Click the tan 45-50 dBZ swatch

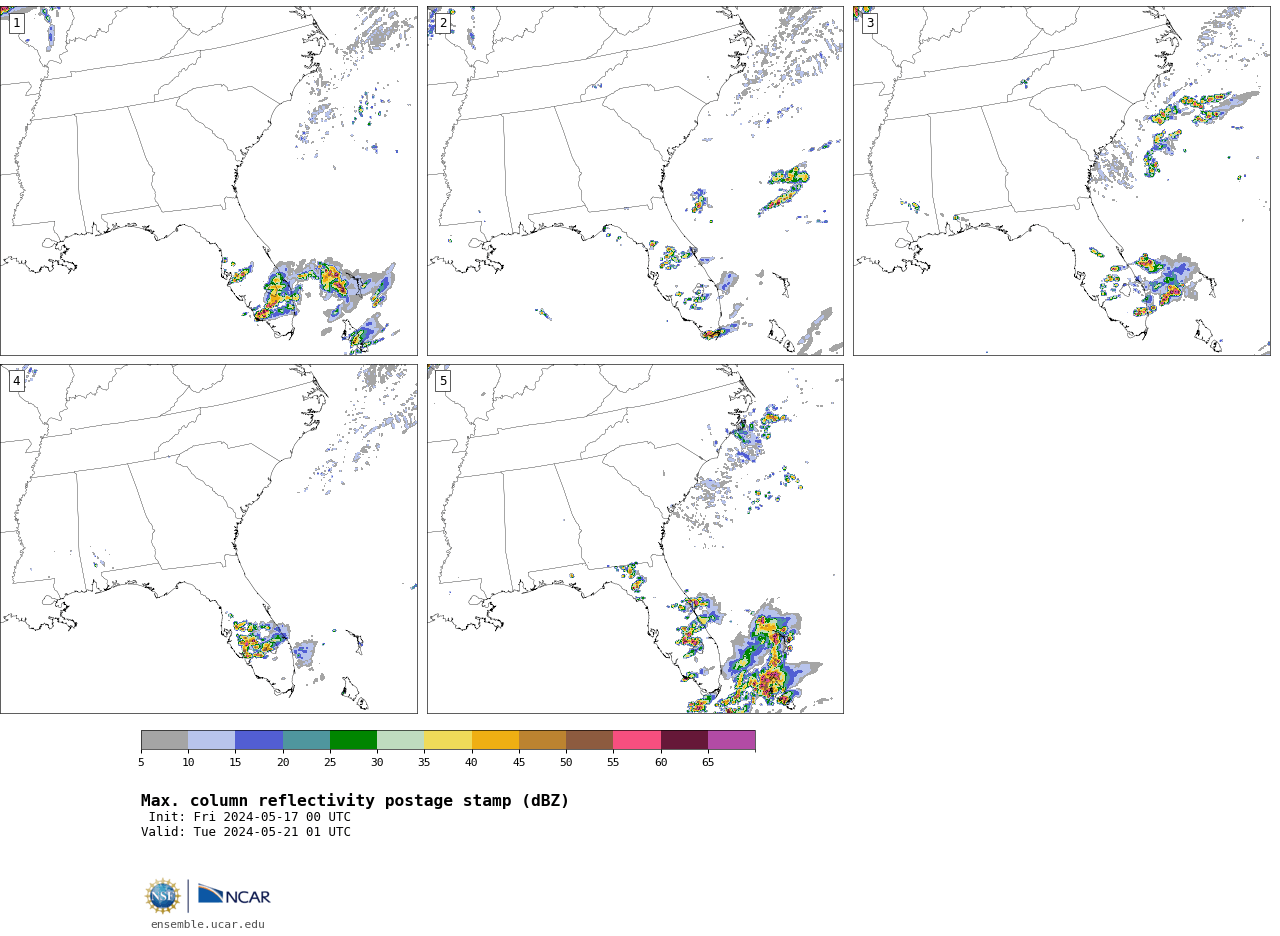pyautogui.click(x=542, y=740)
